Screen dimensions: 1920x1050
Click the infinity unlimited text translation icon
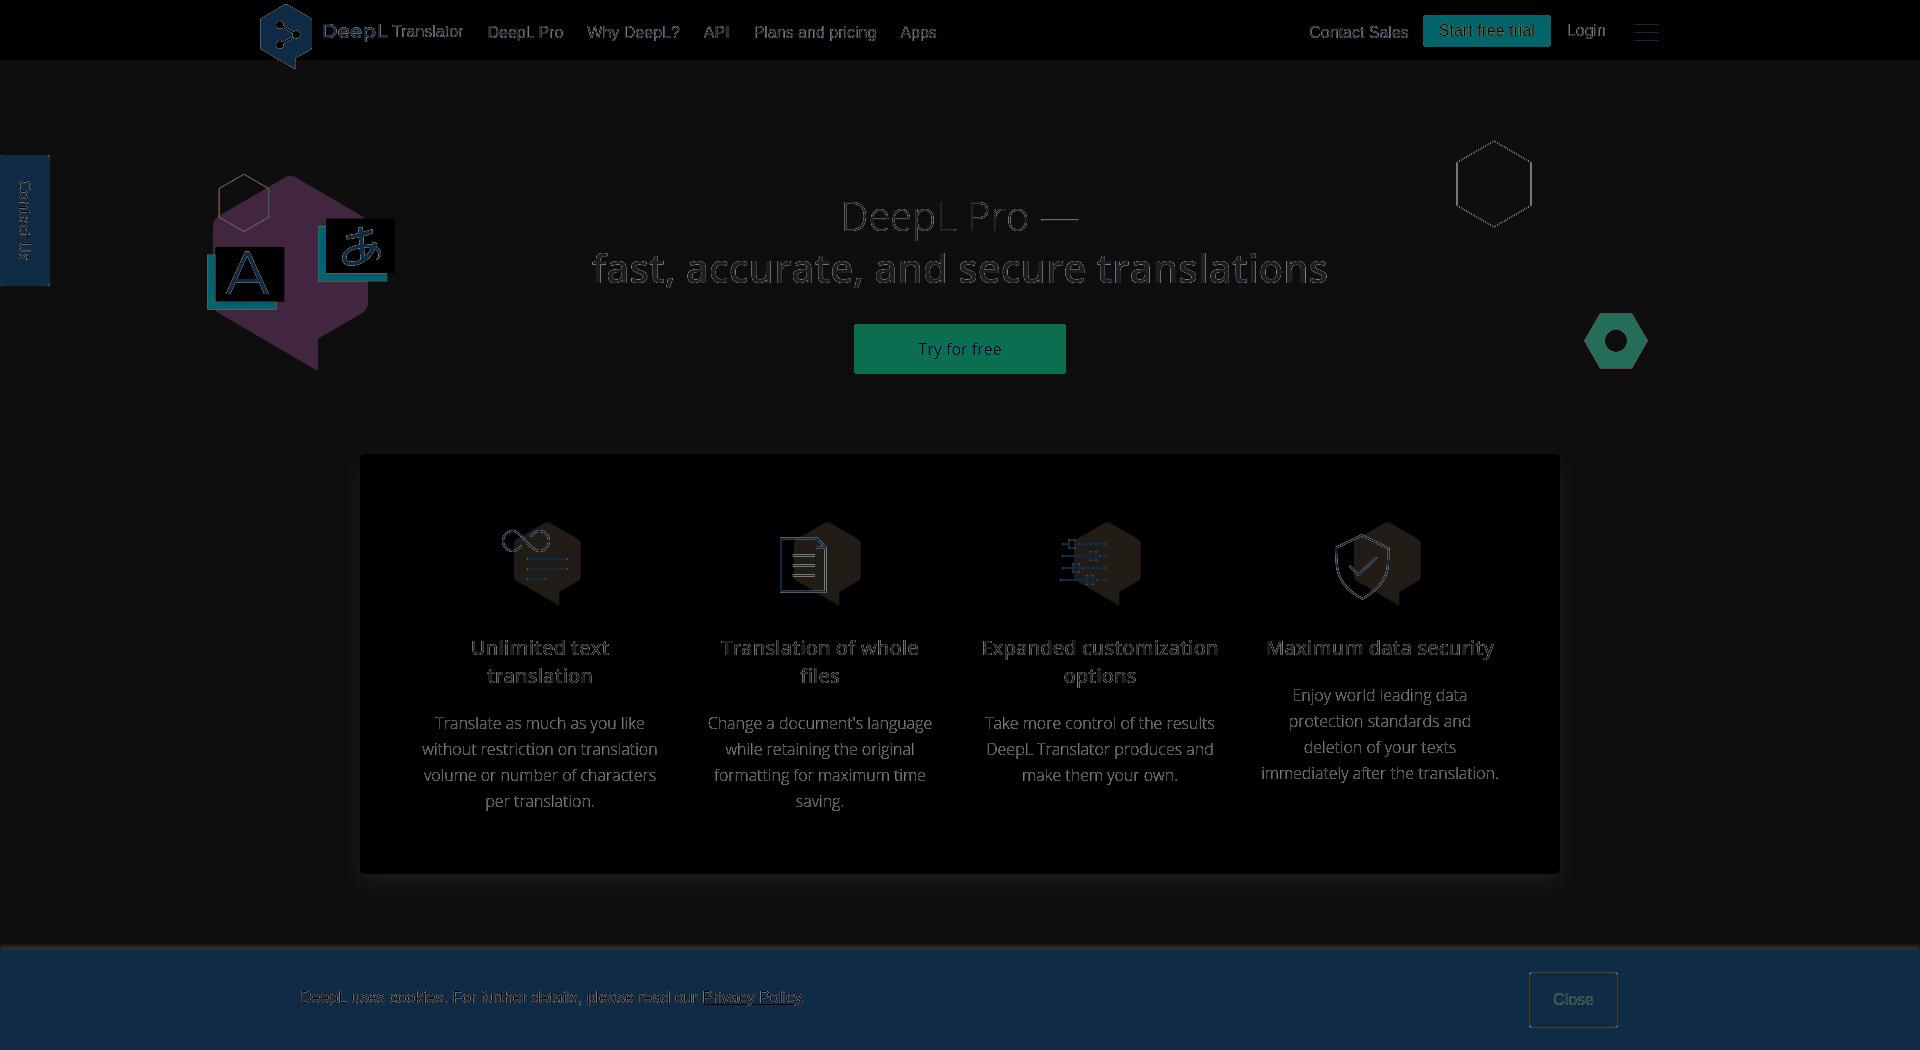pyautogui.click(x=541, y=564)
